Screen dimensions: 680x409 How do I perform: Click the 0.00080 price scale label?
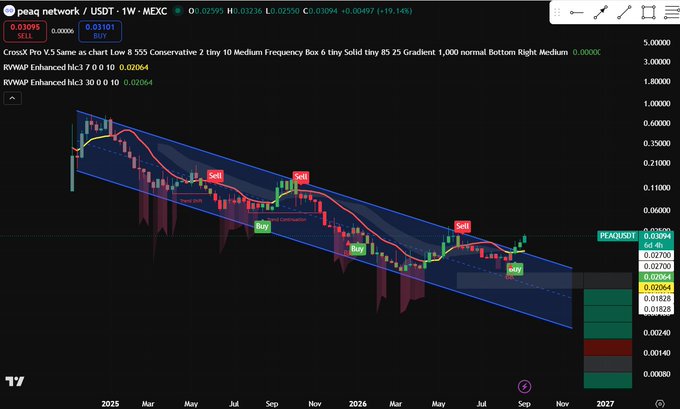(x=657, y=374)
